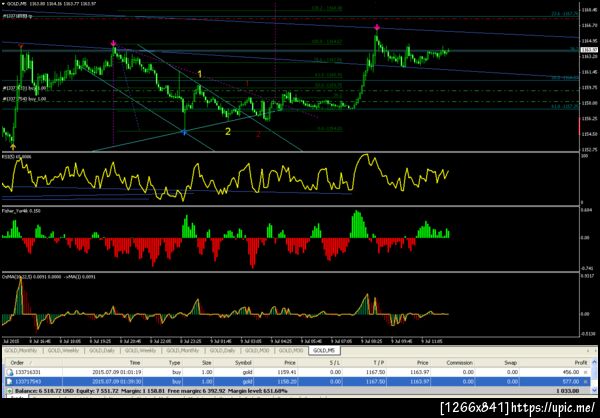Image resolution: width=600 pixels, height=418 pixels.
Task: Select the blue arrow marker at the chart low
Action: pyautogui.click(x=184, y=132)
